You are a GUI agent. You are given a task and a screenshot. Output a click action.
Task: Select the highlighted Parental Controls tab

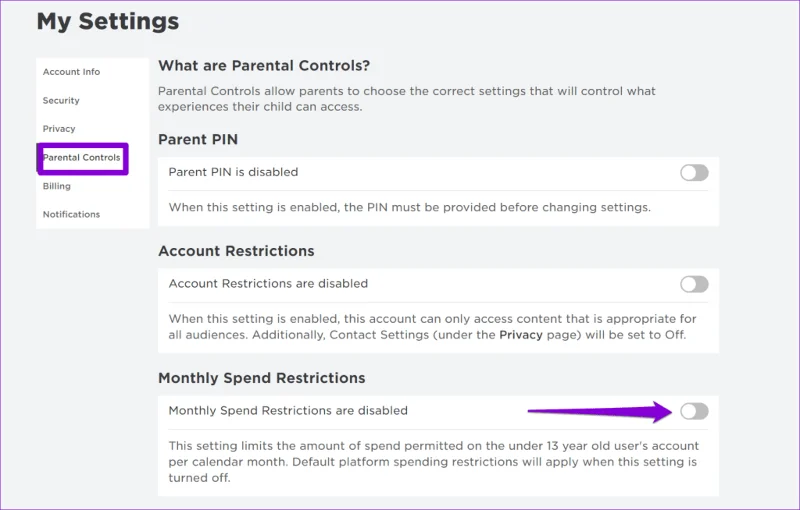(82, 158)
